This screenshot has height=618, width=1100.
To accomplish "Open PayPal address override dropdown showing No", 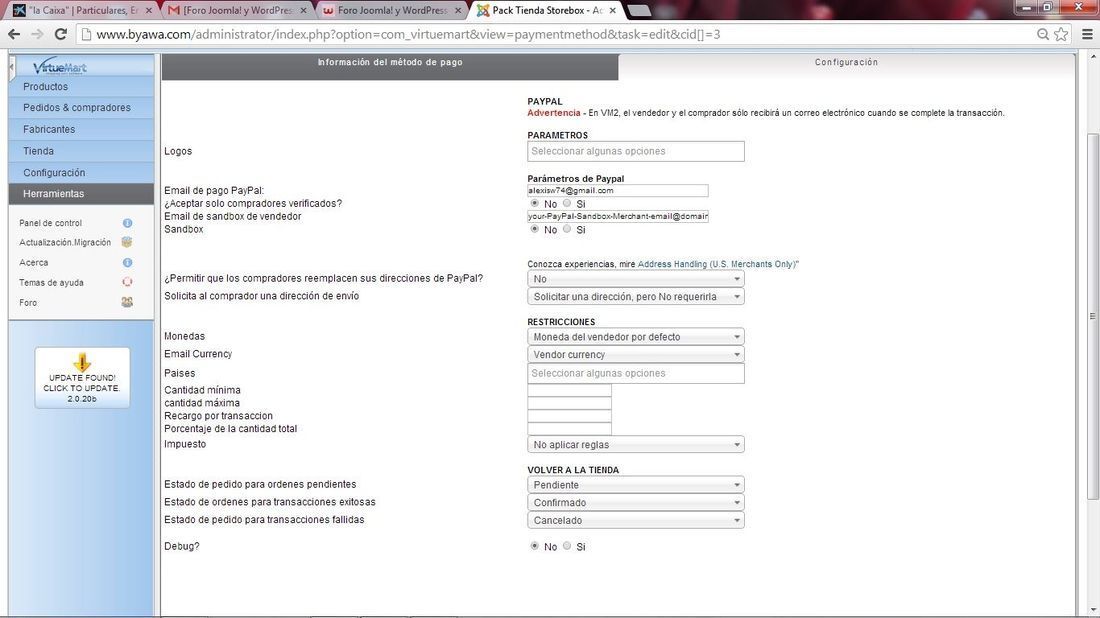I will pos(636,278).
